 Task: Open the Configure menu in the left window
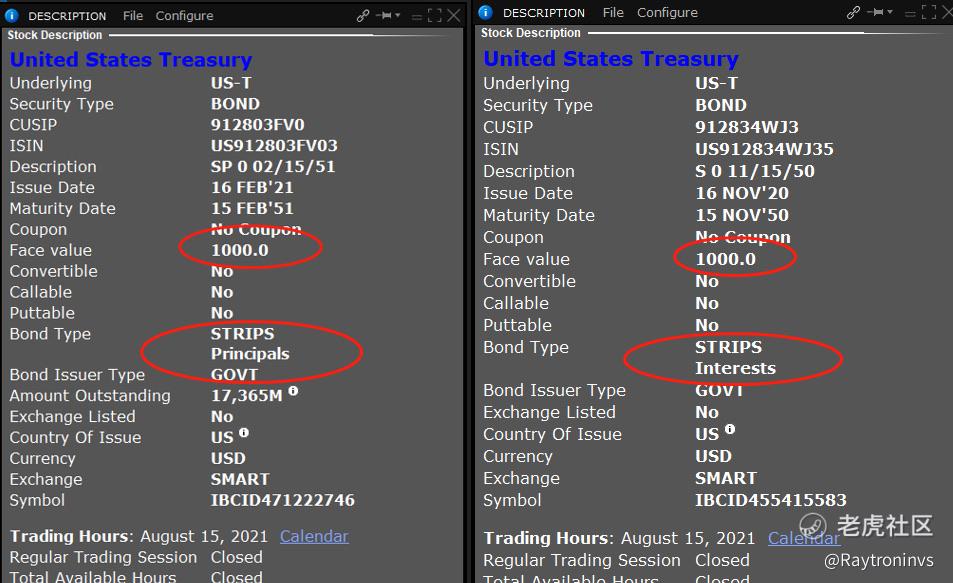coord(184,16)
